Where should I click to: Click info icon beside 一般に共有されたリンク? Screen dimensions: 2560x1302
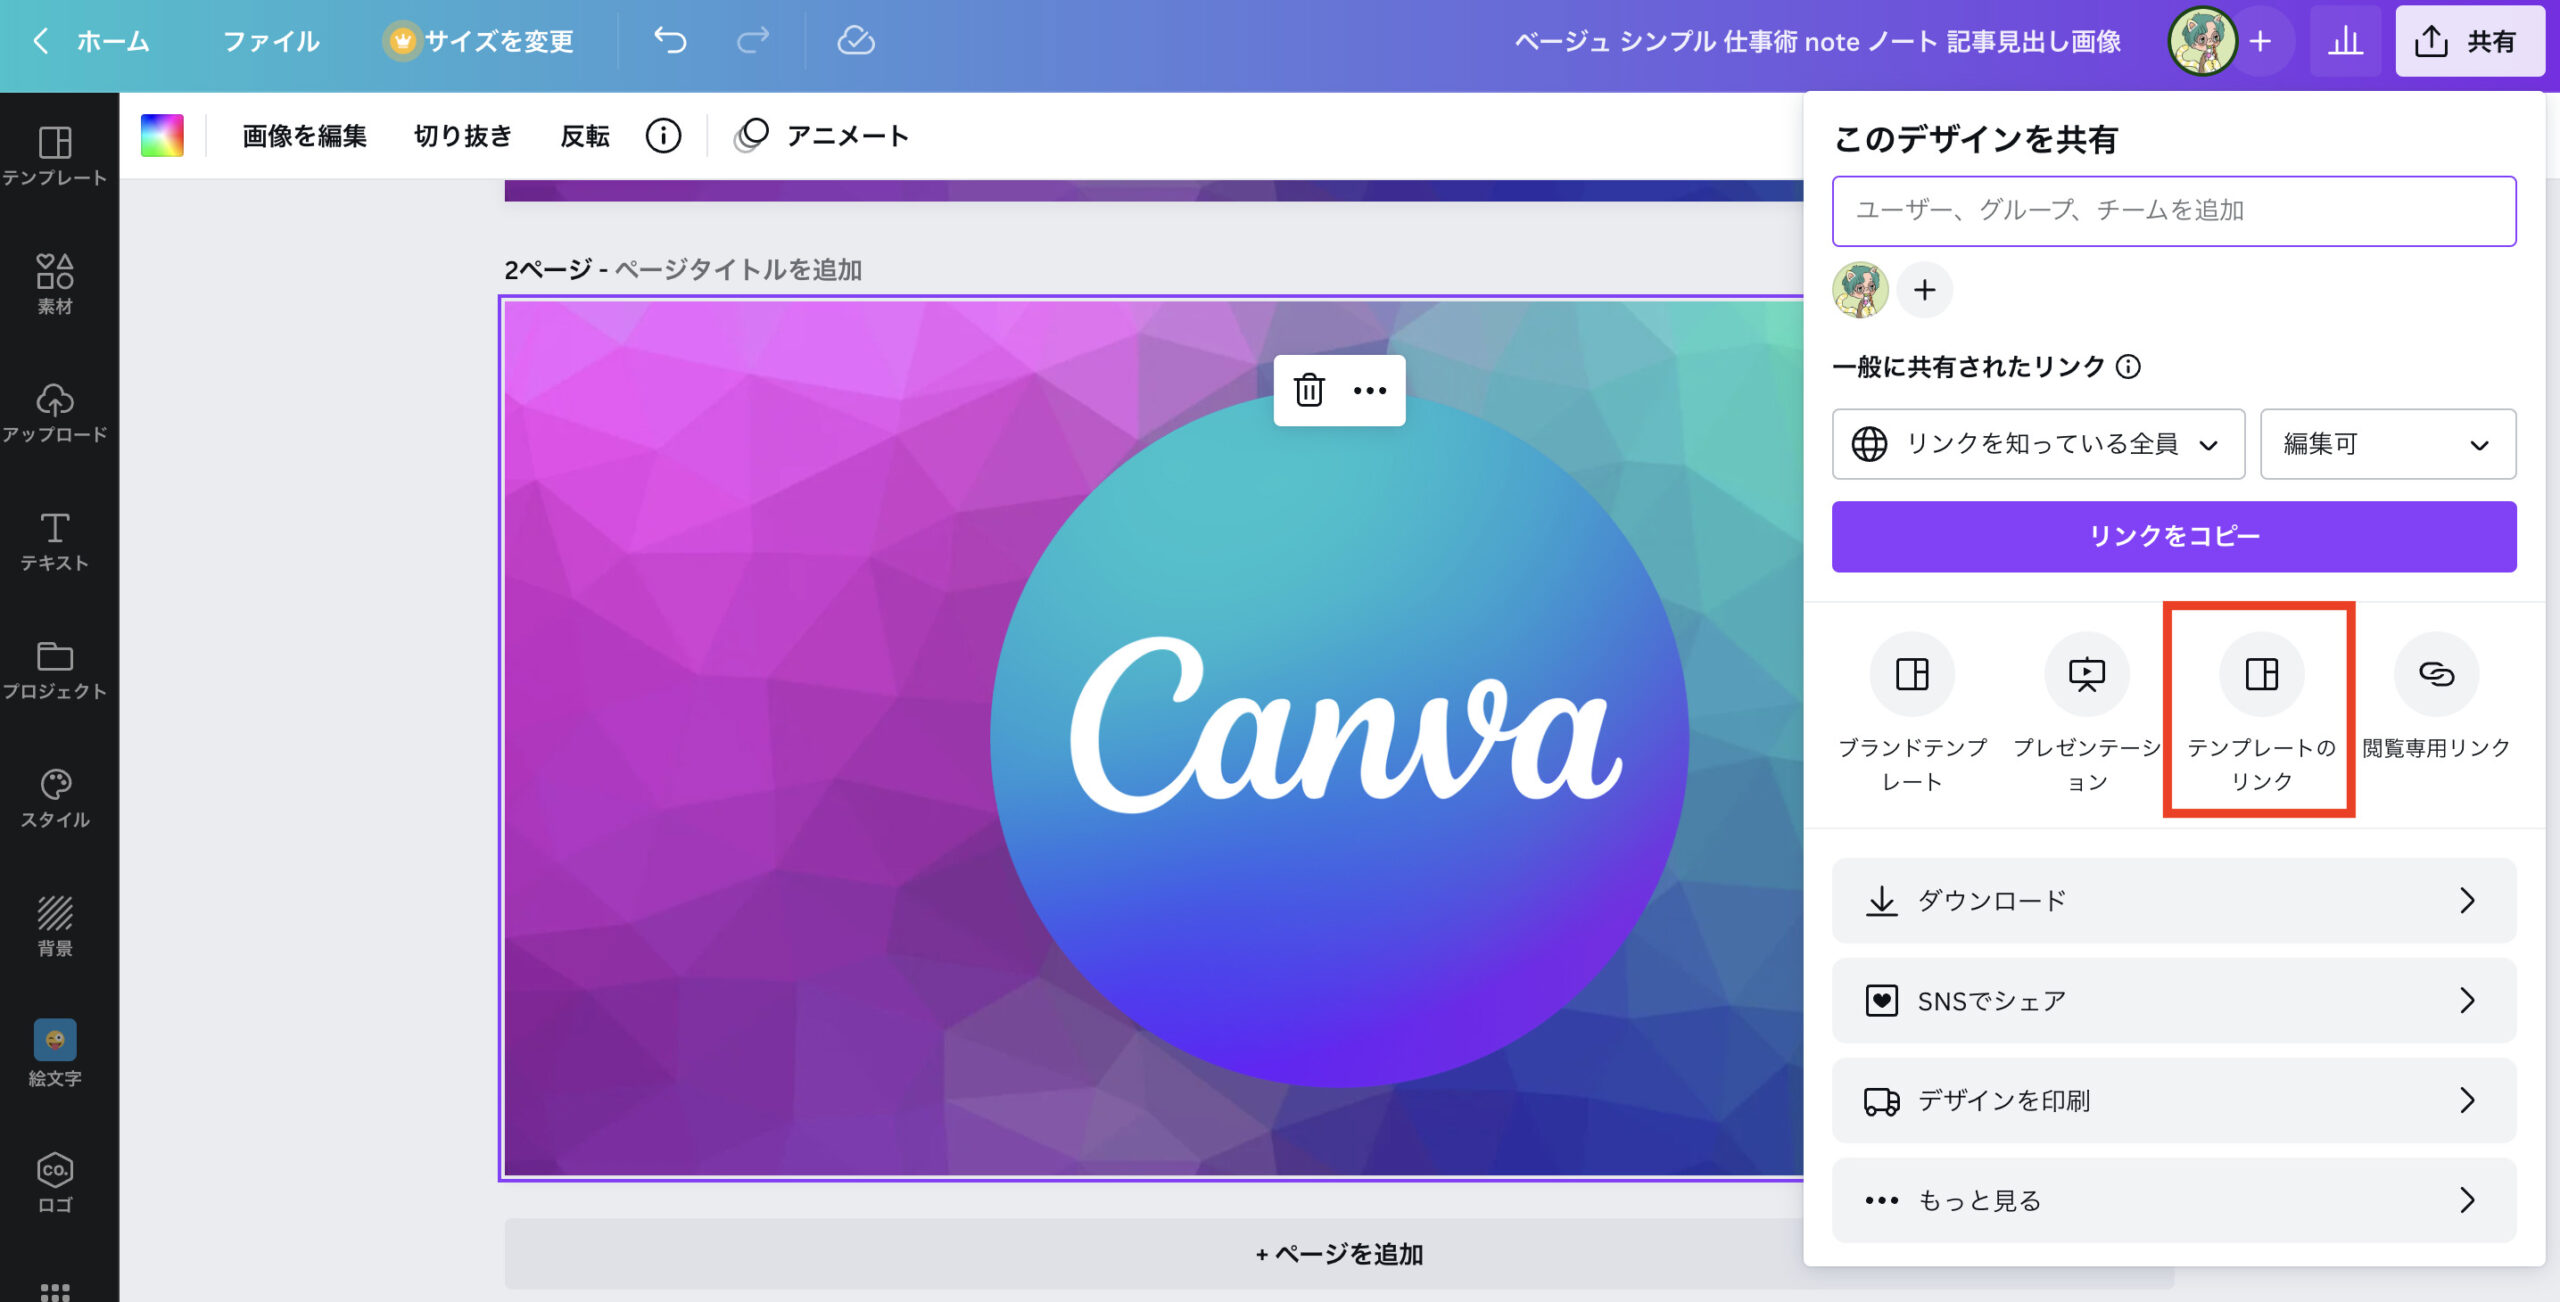[2129, 367]
